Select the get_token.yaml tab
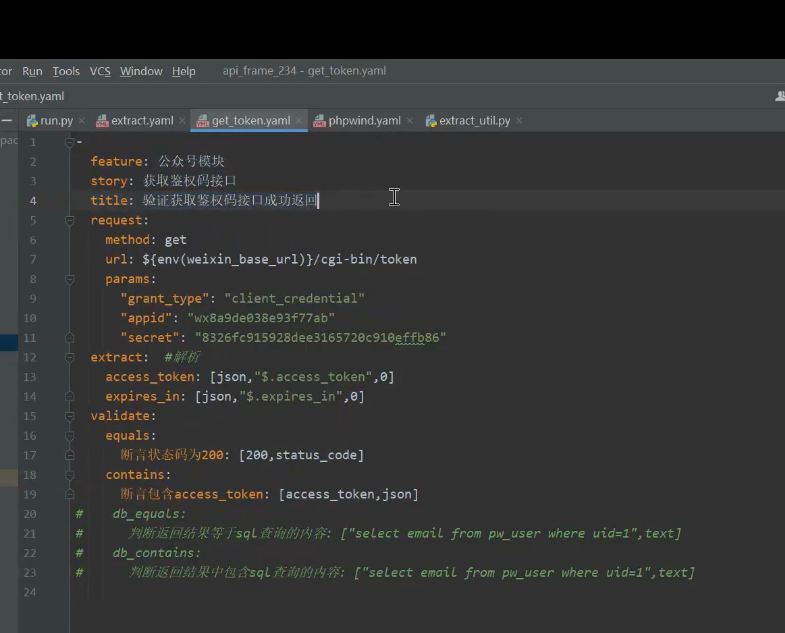 click(x=251, y=121)
